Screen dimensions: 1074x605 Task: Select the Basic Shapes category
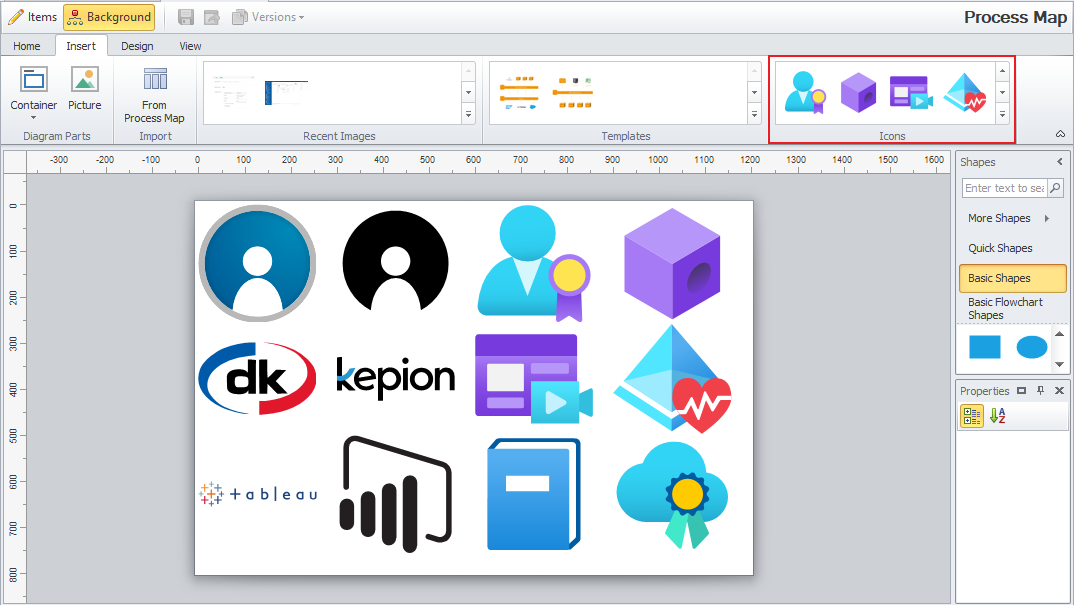pos(1012,278)
